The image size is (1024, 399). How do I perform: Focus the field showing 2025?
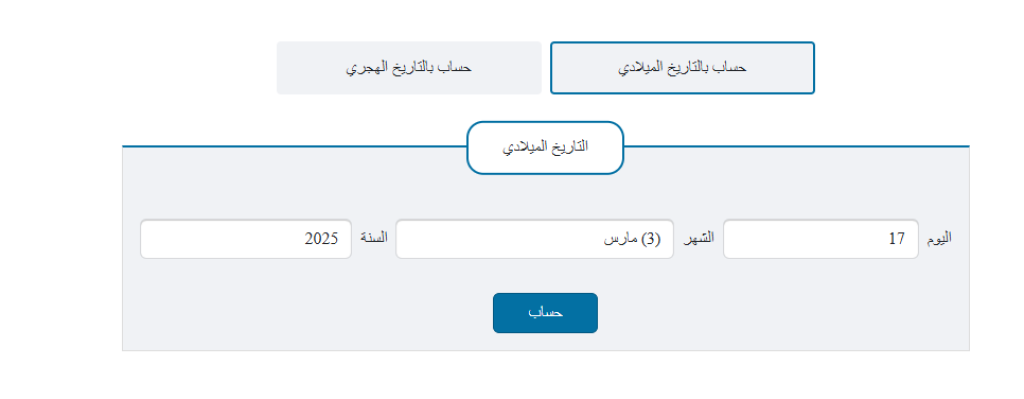click(x=246, y=239)
